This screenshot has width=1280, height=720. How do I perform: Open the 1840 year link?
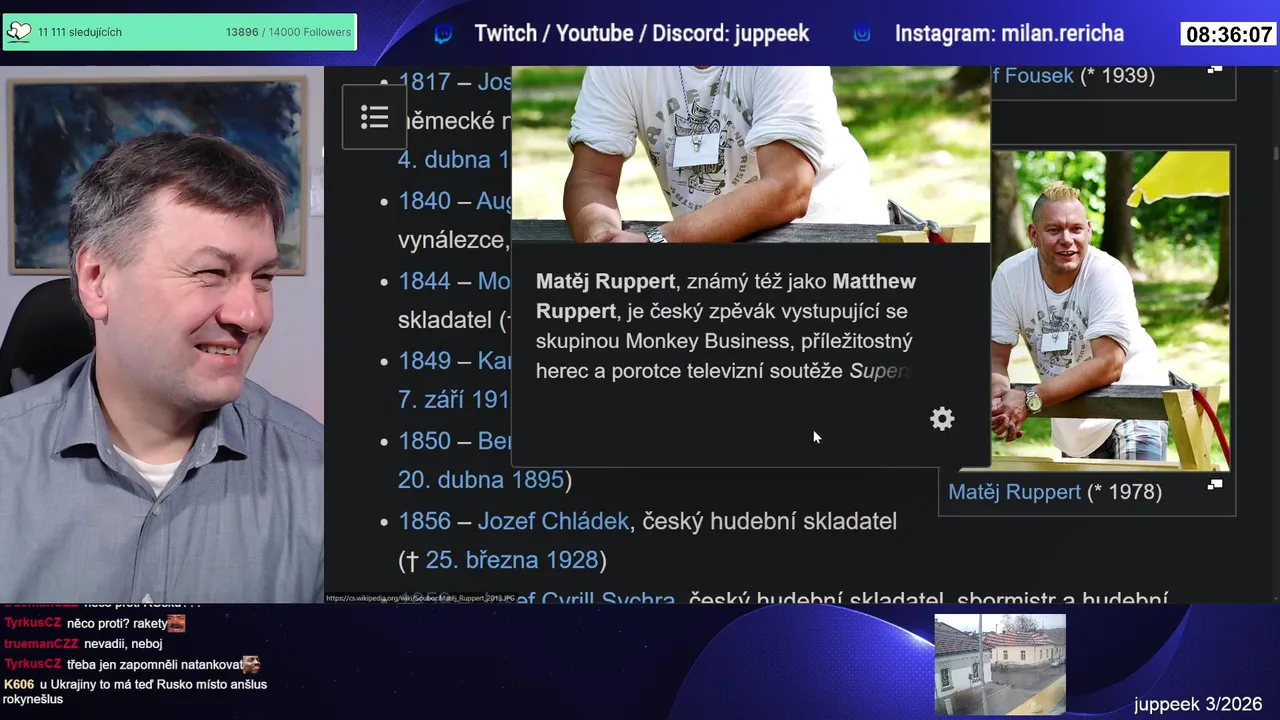[424, 201]
